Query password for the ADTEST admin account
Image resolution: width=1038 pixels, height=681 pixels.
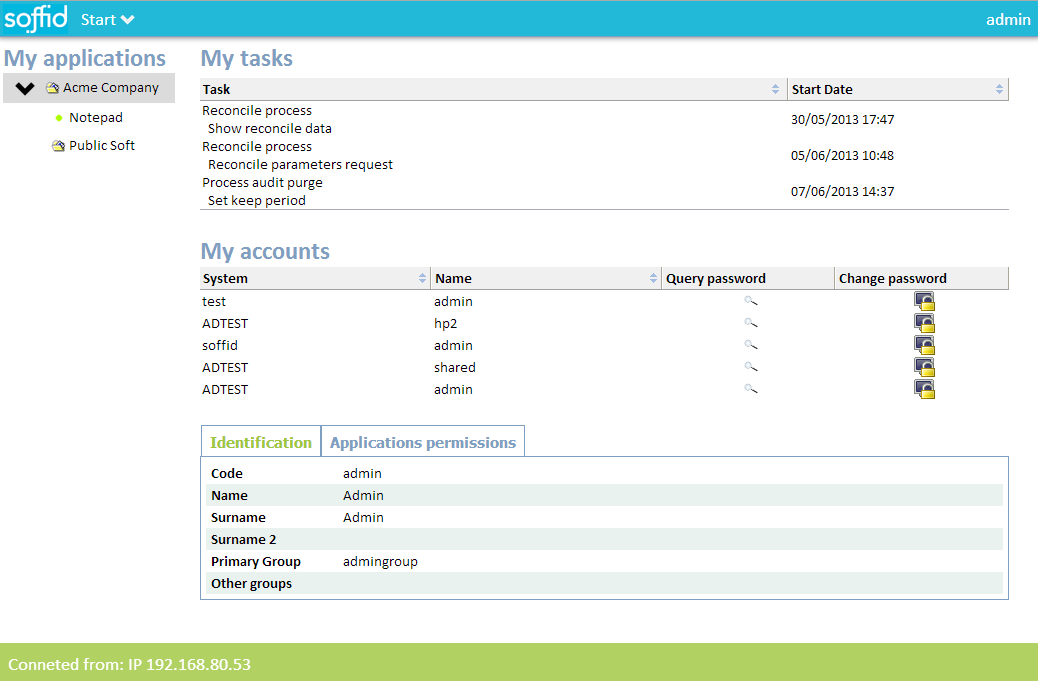[x=751, y=389]
